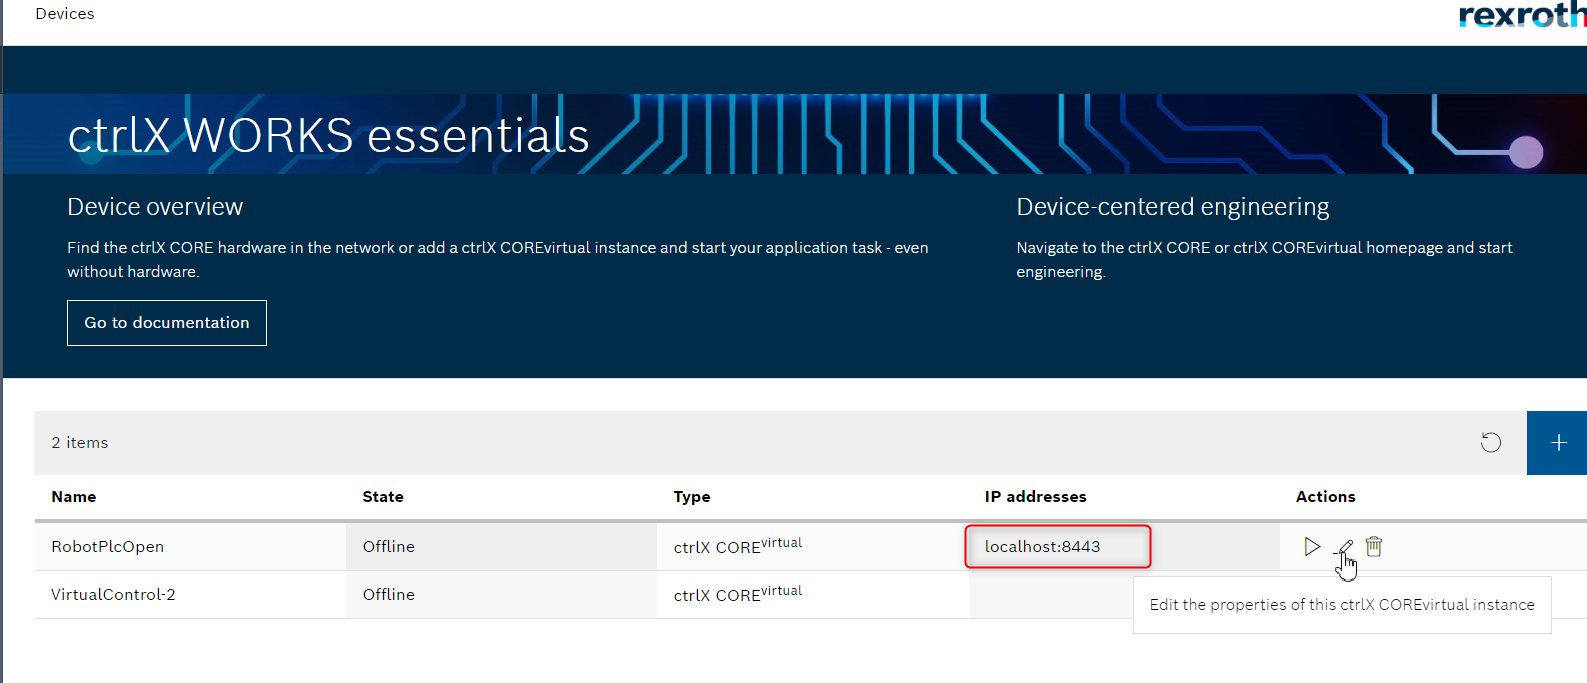
Task: Click the Offline state of VirtualControl-2
Action: 389,594
